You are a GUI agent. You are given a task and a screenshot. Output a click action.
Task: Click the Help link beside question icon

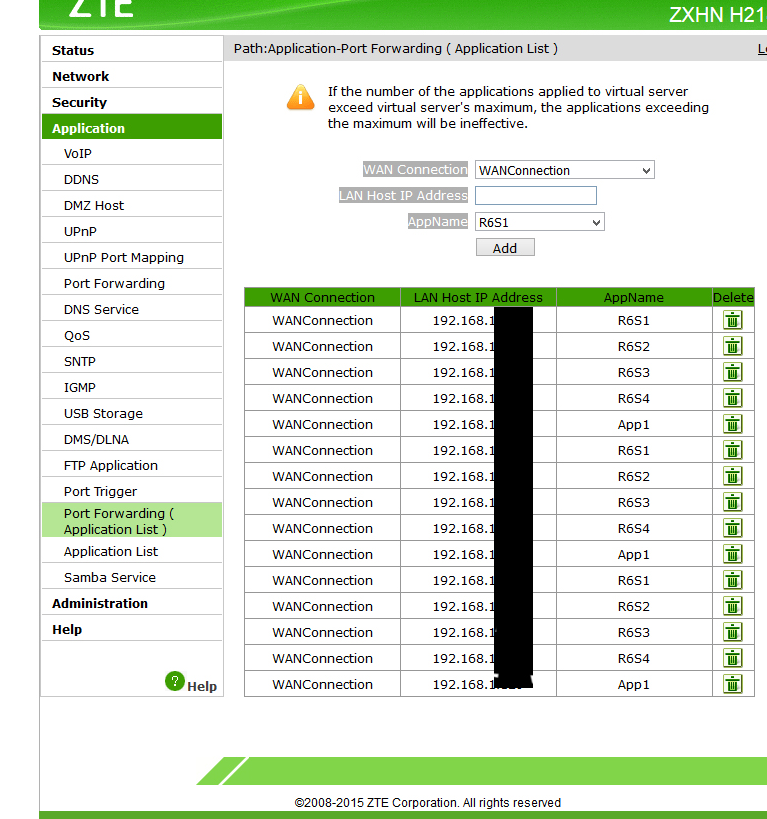(x=202, y=686)
